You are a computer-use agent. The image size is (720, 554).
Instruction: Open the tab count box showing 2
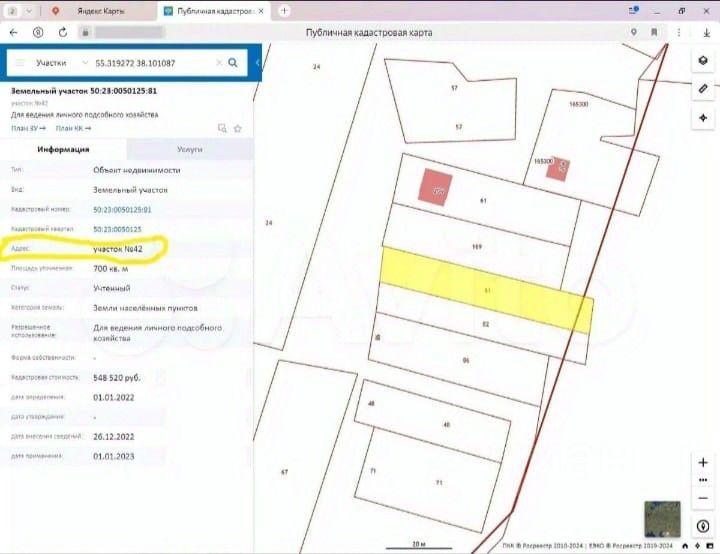(x=12, y=11)
